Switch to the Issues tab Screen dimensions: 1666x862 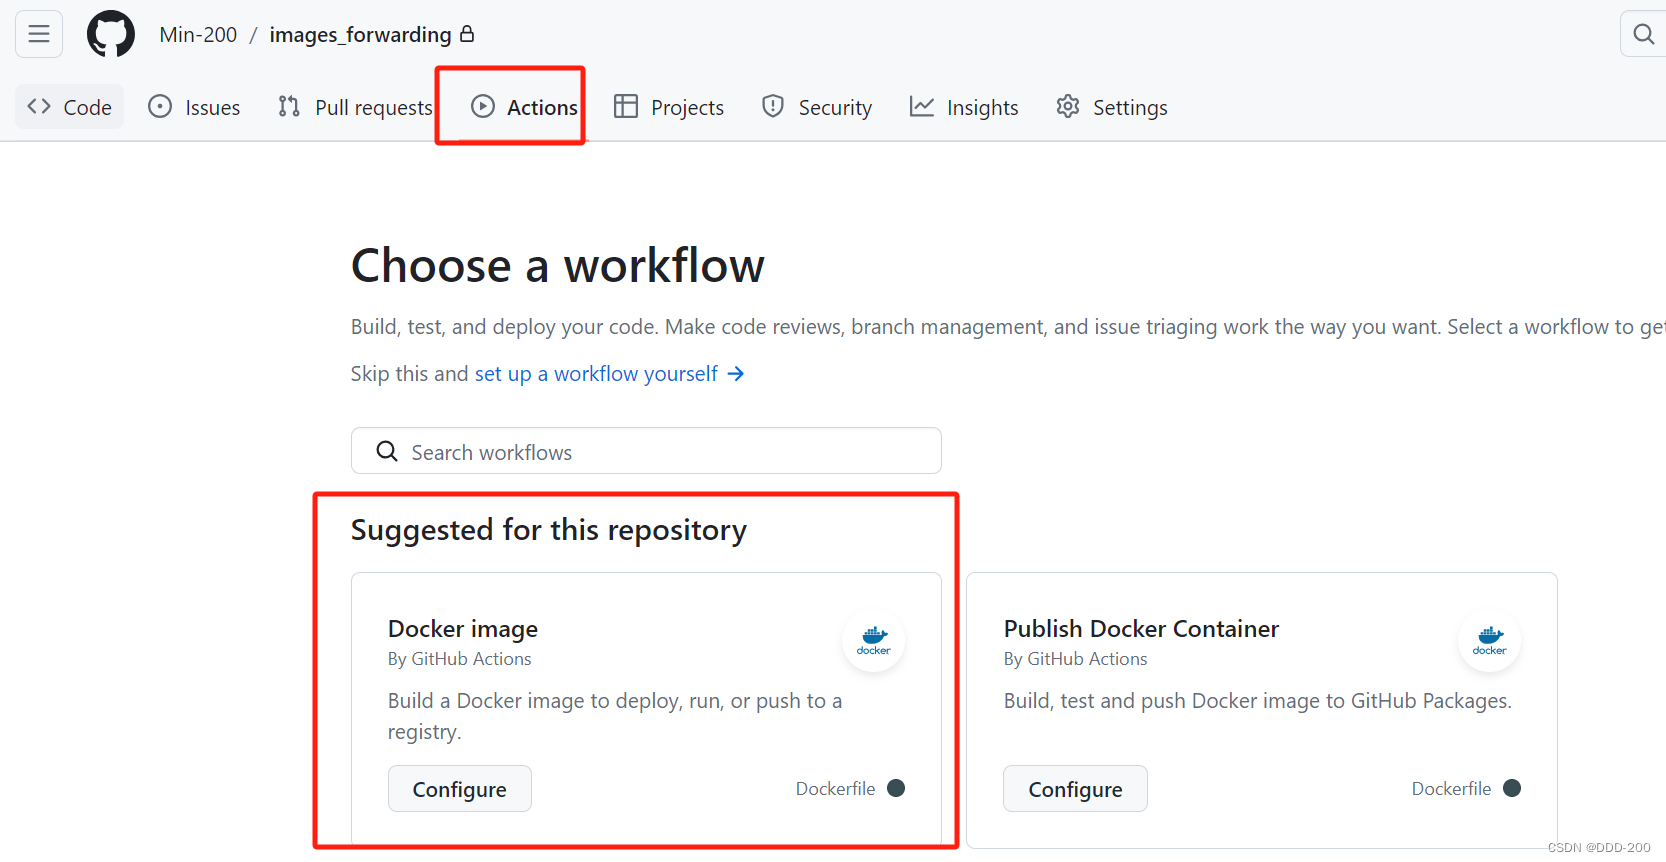194,107
